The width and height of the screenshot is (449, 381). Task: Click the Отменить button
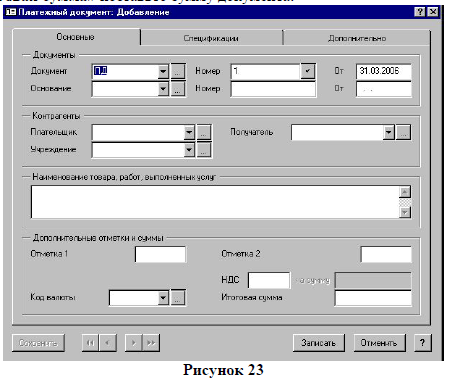tap(379, 343)
